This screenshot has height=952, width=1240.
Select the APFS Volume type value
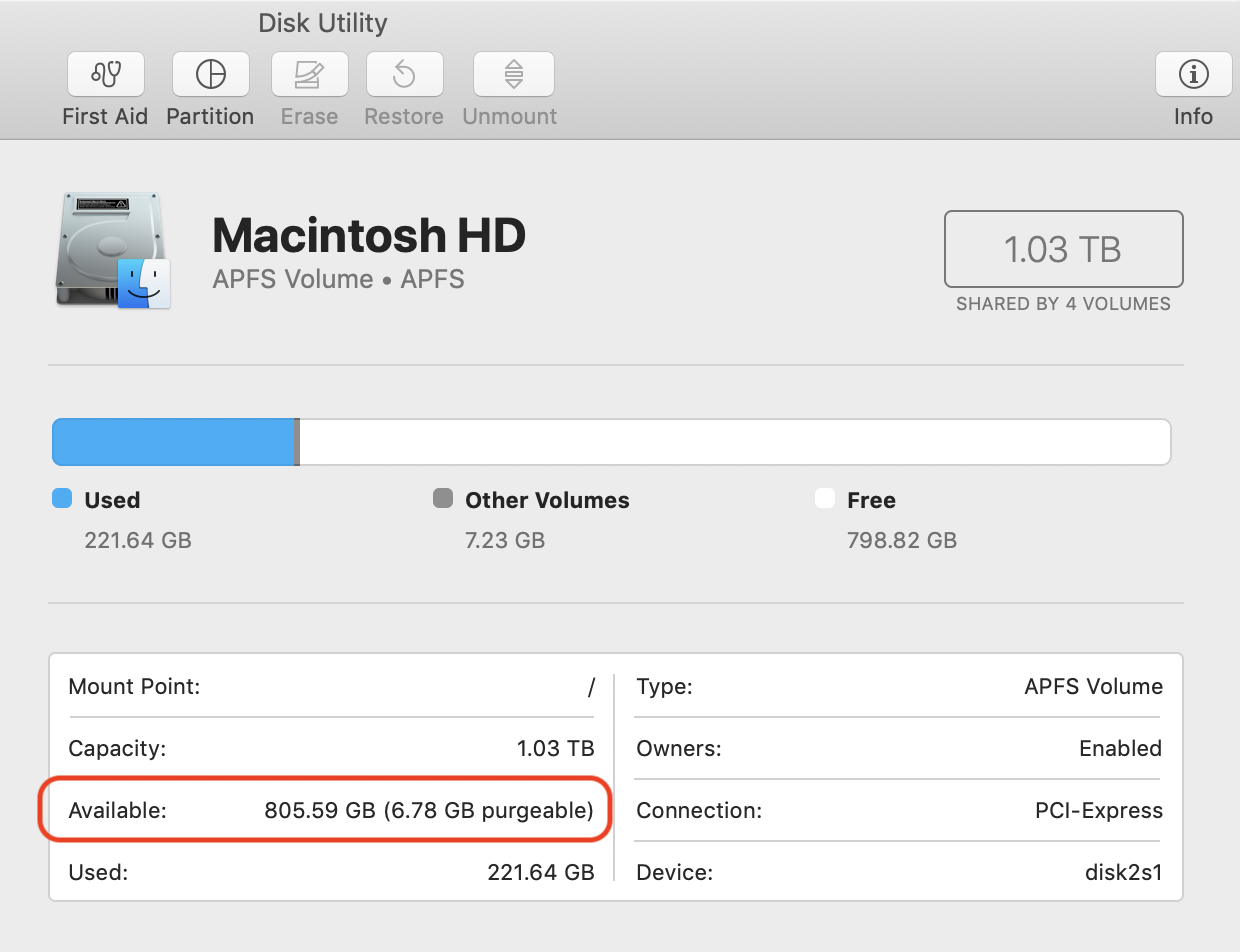click(x=1094, y=687)
